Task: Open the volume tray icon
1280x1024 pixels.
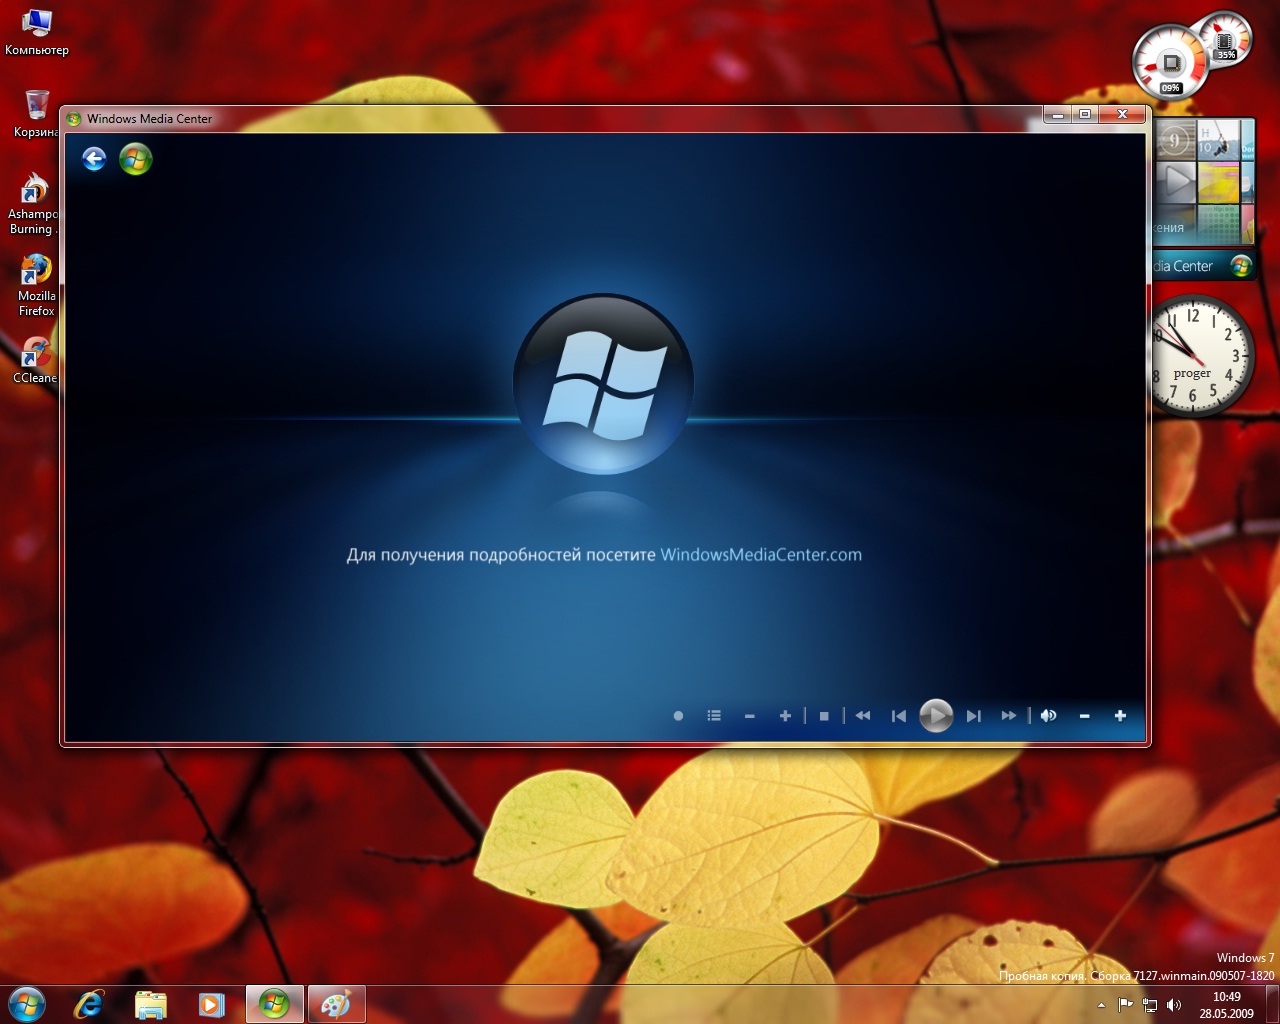Action: [x=1174, y=1005]
